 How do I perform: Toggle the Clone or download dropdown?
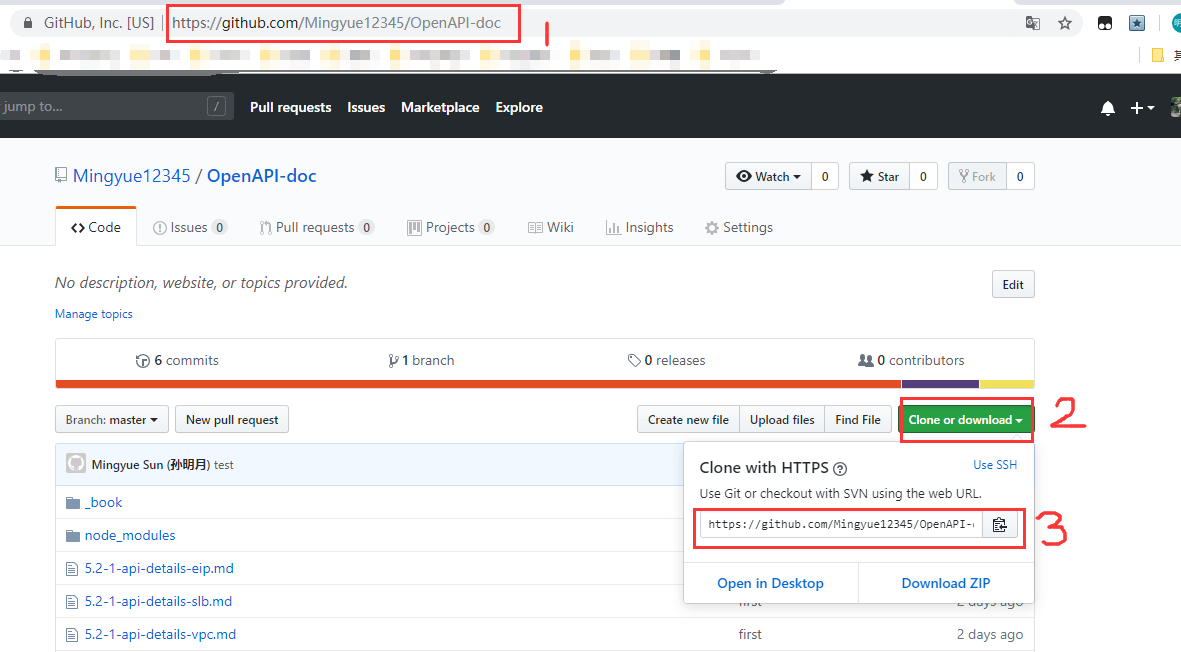[x=966, y=419]
